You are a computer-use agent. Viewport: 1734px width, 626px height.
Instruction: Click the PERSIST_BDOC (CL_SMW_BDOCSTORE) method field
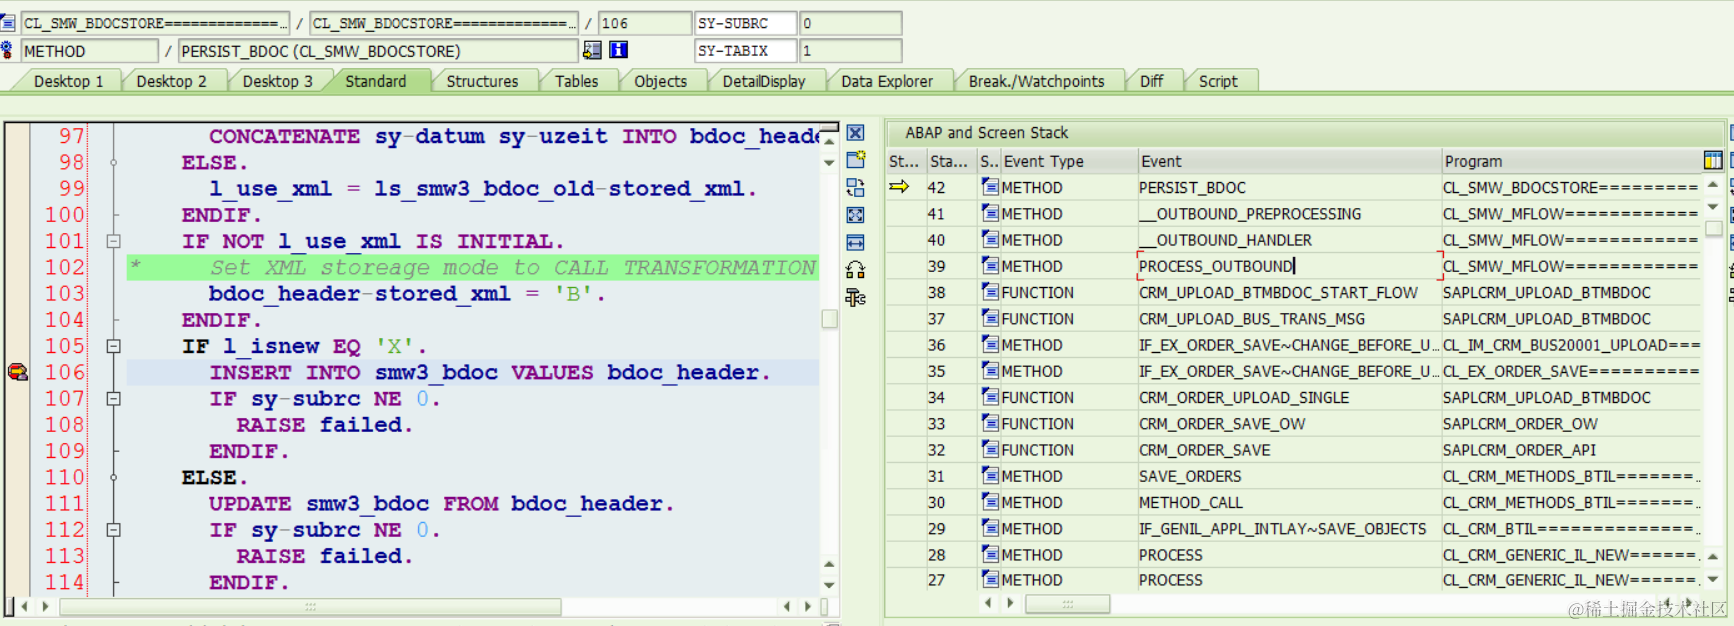click(x=378, y=51)
